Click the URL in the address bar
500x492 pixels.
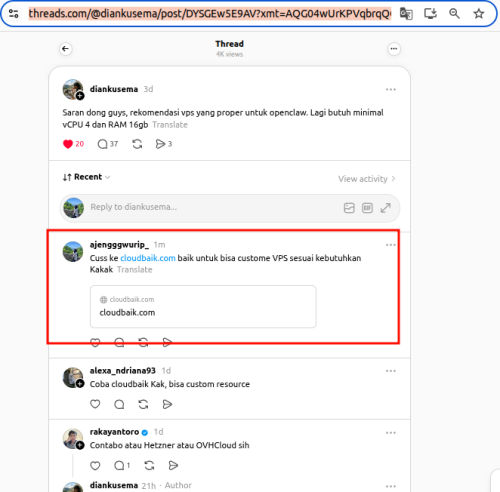210,14
